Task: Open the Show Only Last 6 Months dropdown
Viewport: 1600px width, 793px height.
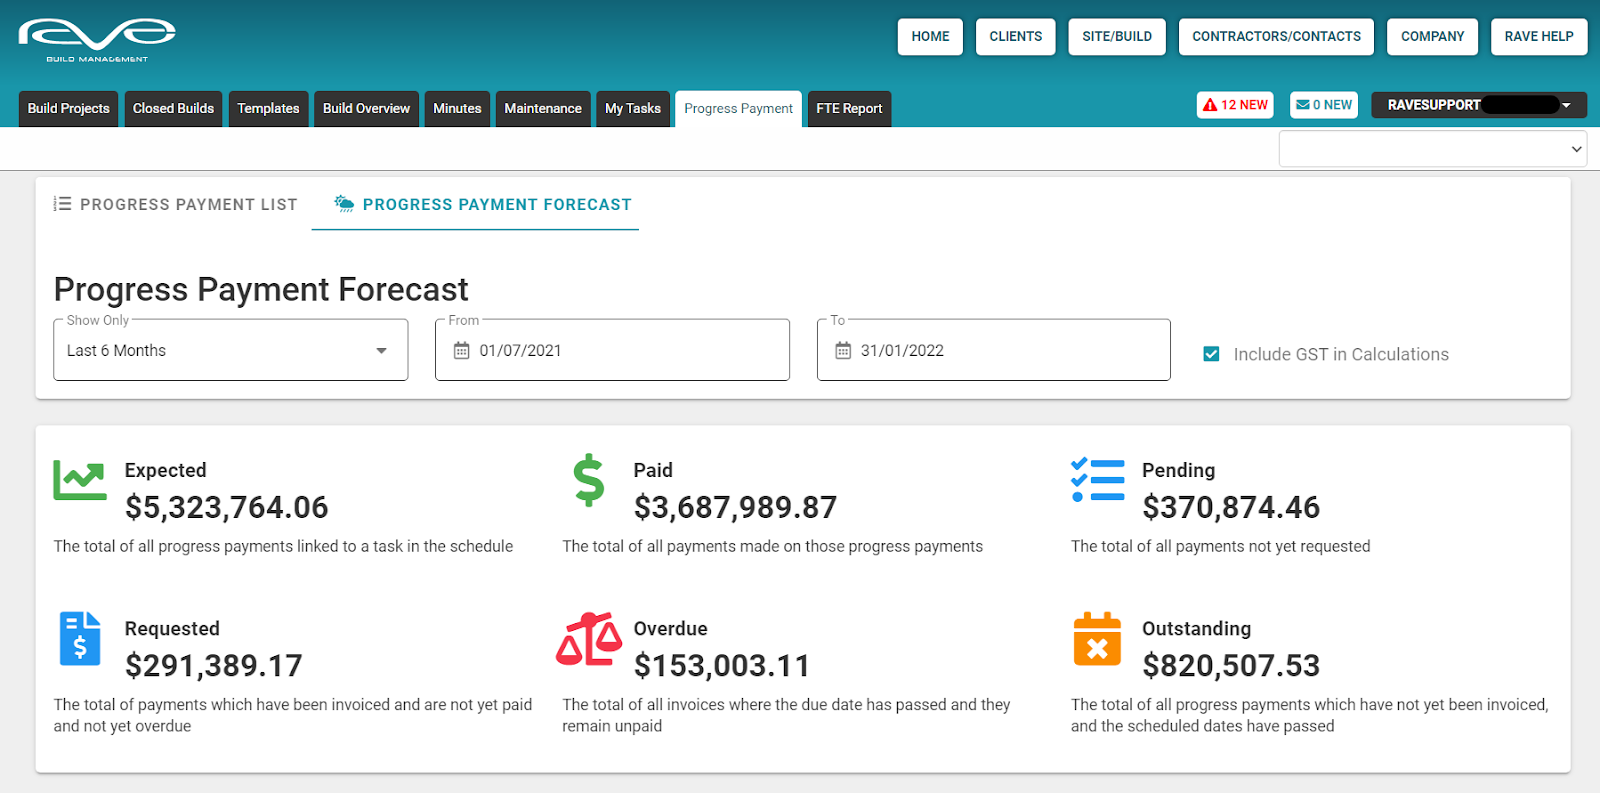Action: [231, 350]
